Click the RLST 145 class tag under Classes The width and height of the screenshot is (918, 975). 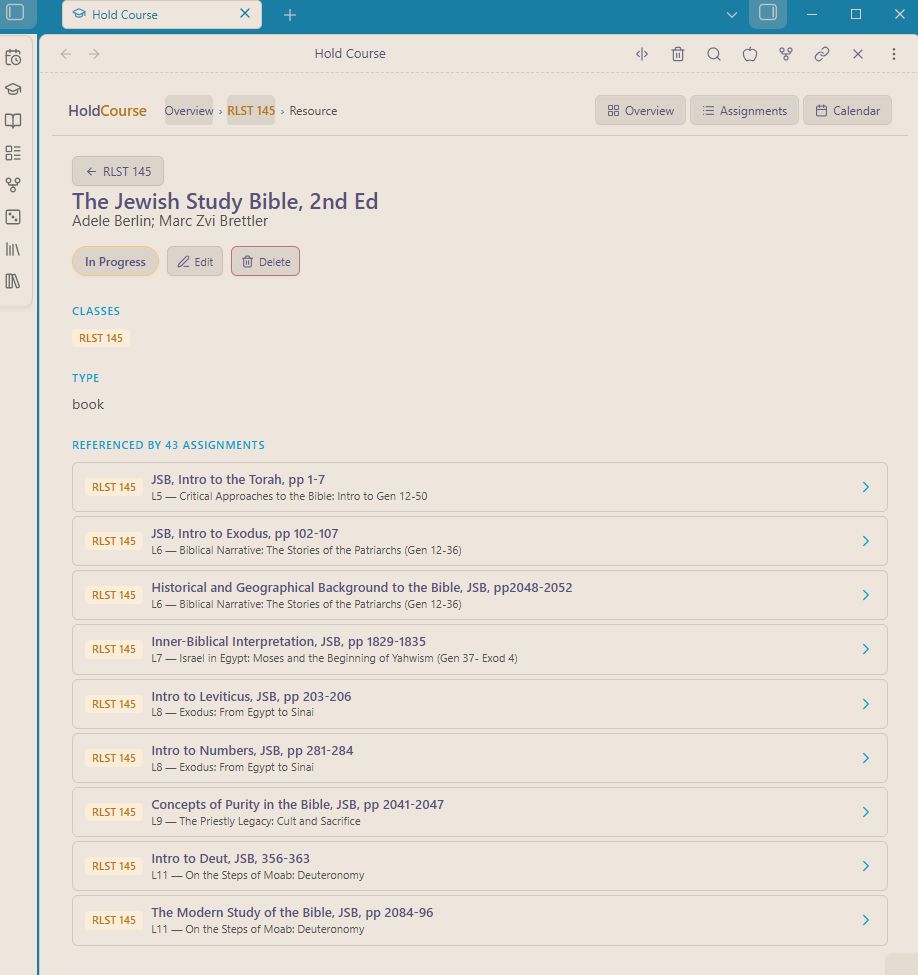pos(101,338)
